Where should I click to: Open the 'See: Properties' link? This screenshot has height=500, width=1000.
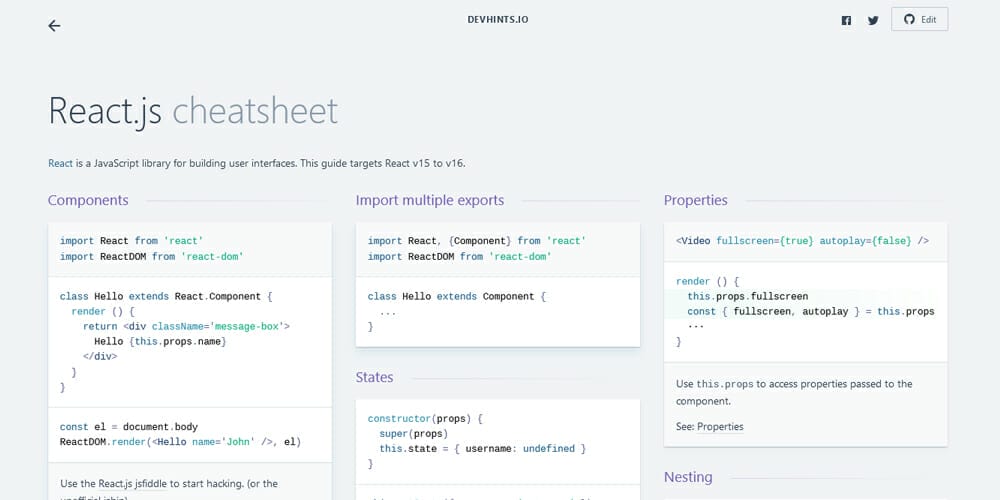pos(720,427)
